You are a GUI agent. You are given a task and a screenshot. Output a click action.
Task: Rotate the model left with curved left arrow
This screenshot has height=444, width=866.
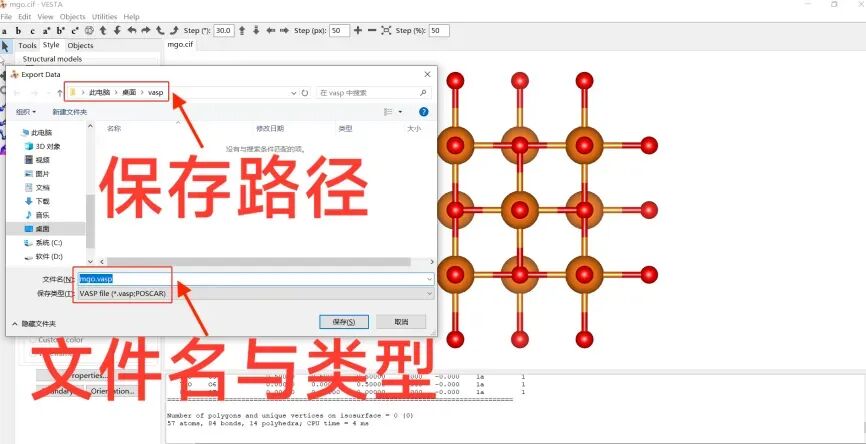pyautogui.click(x=131, y=31)
